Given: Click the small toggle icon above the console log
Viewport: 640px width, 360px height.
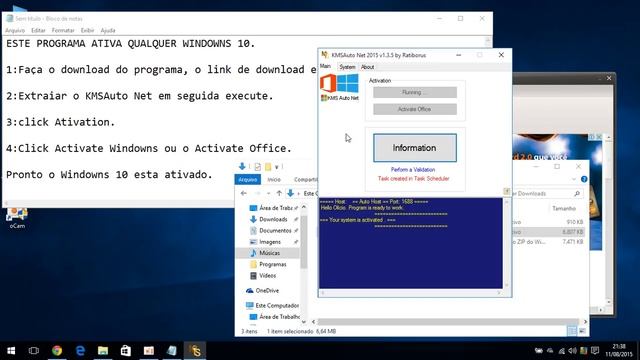Looking at the screenshot, I should click(507, 191).
